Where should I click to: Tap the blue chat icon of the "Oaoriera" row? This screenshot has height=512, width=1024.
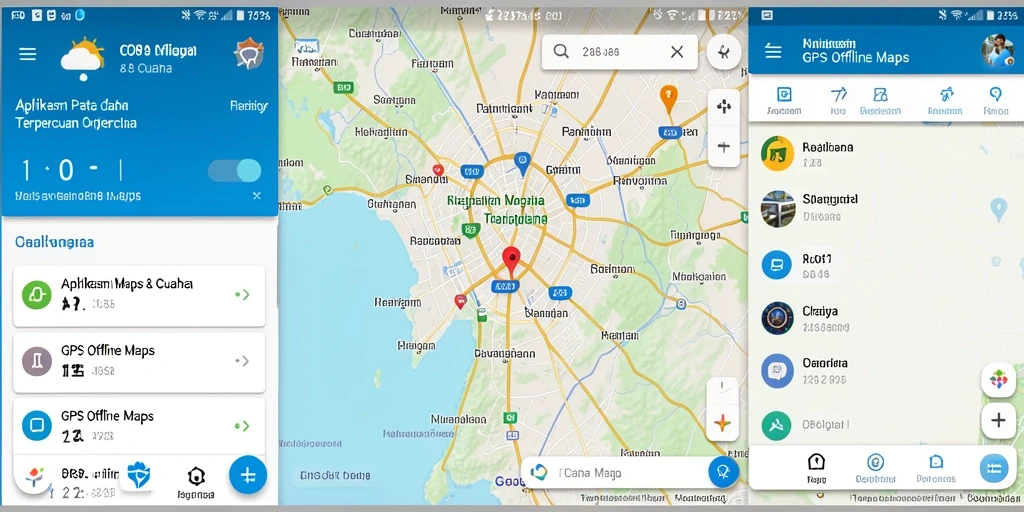point(777,371)
